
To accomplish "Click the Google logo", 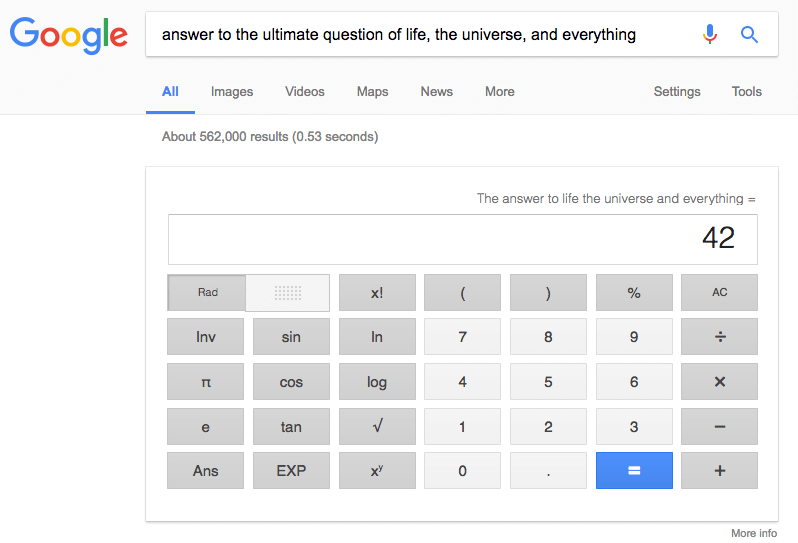I will pos(68,35).
